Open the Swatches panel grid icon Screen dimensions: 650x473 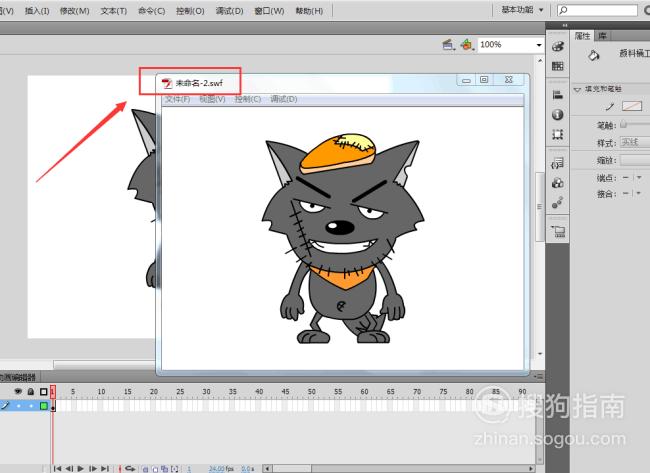pyautogui.click(x=558, y=66)
